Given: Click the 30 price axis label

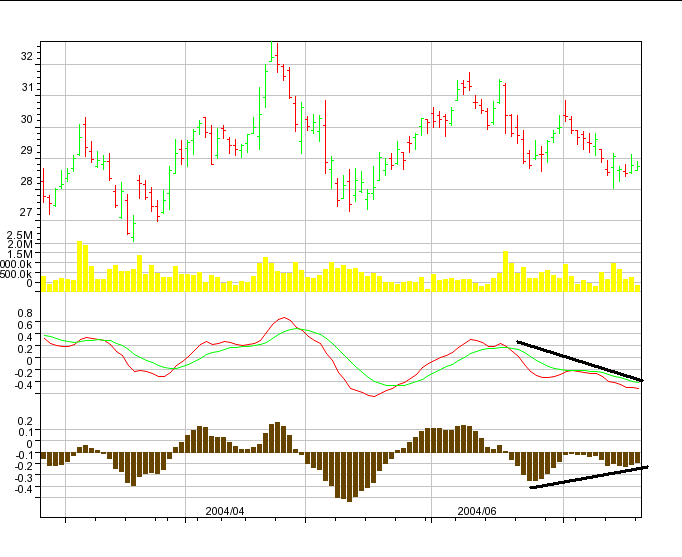Looking at the screenshot, I should point(25,119).
